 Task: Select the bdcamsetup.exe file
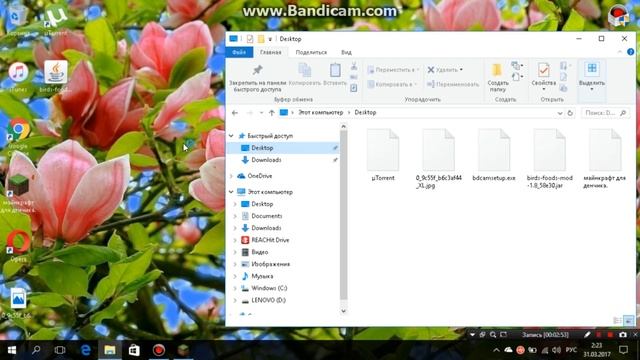click(494, 155)
